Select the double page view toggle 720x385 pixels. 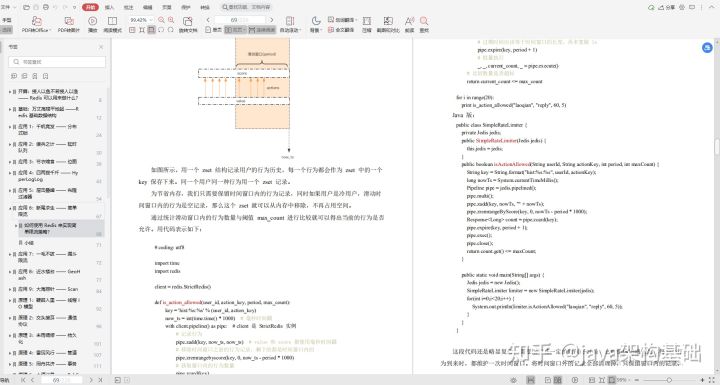(235, 29)
